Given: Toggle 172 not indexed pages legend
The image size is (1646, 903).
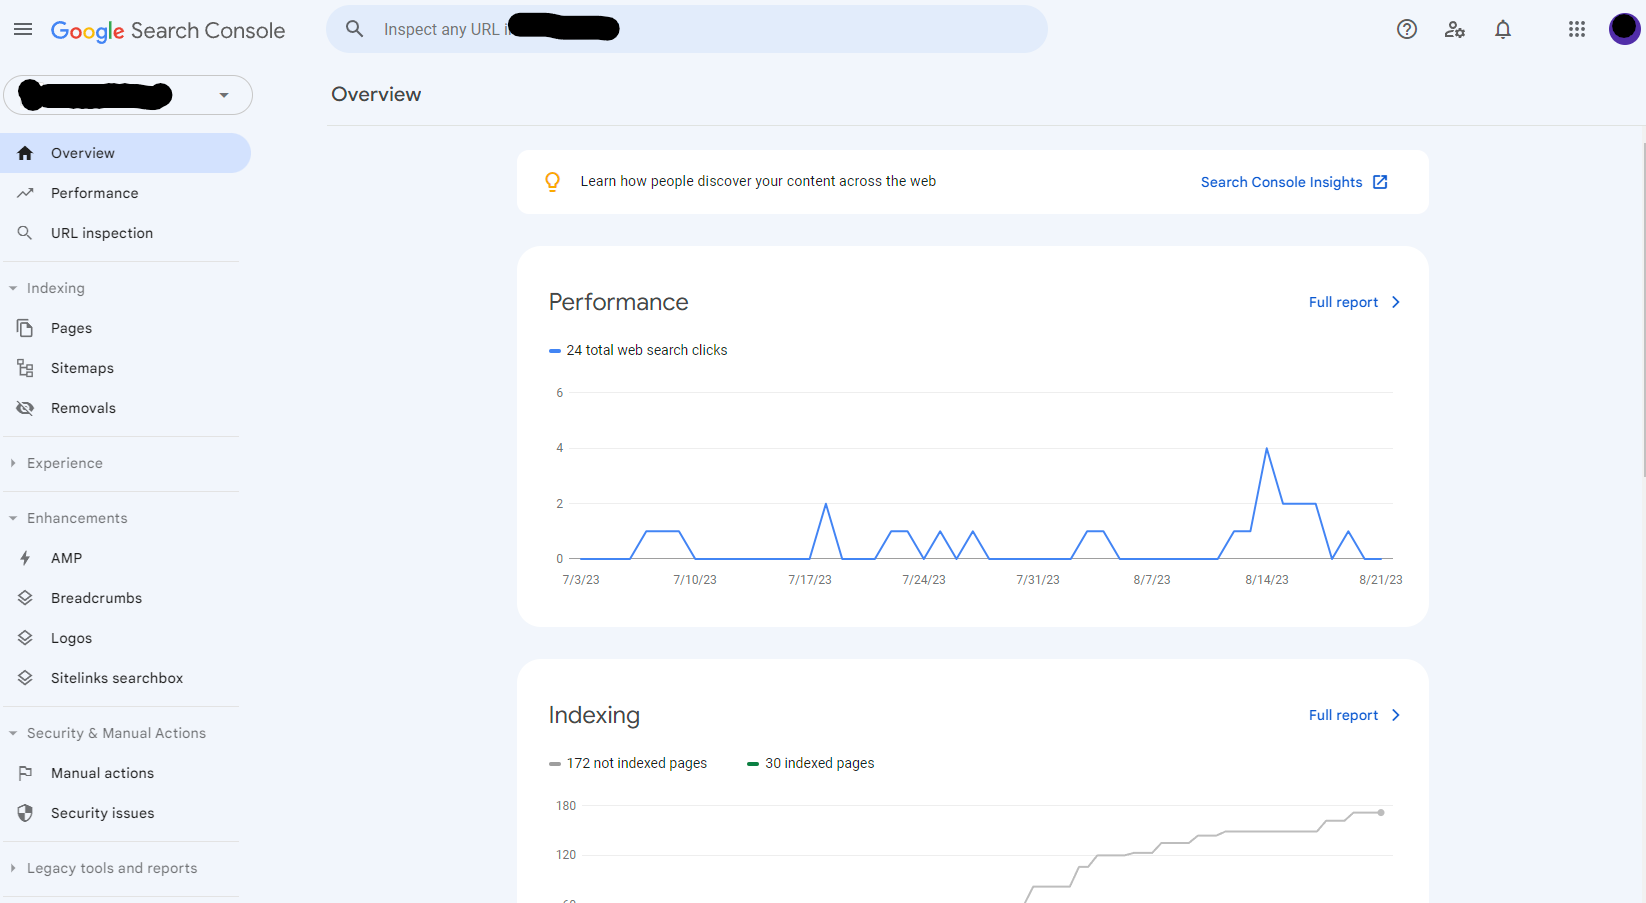Looking at the screenshot, I should coord(628,763).
